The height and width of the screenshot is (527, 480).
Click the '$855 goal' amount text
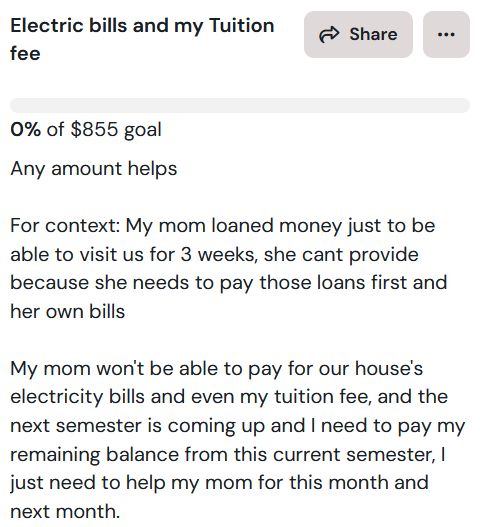click(x=116, y=130)
